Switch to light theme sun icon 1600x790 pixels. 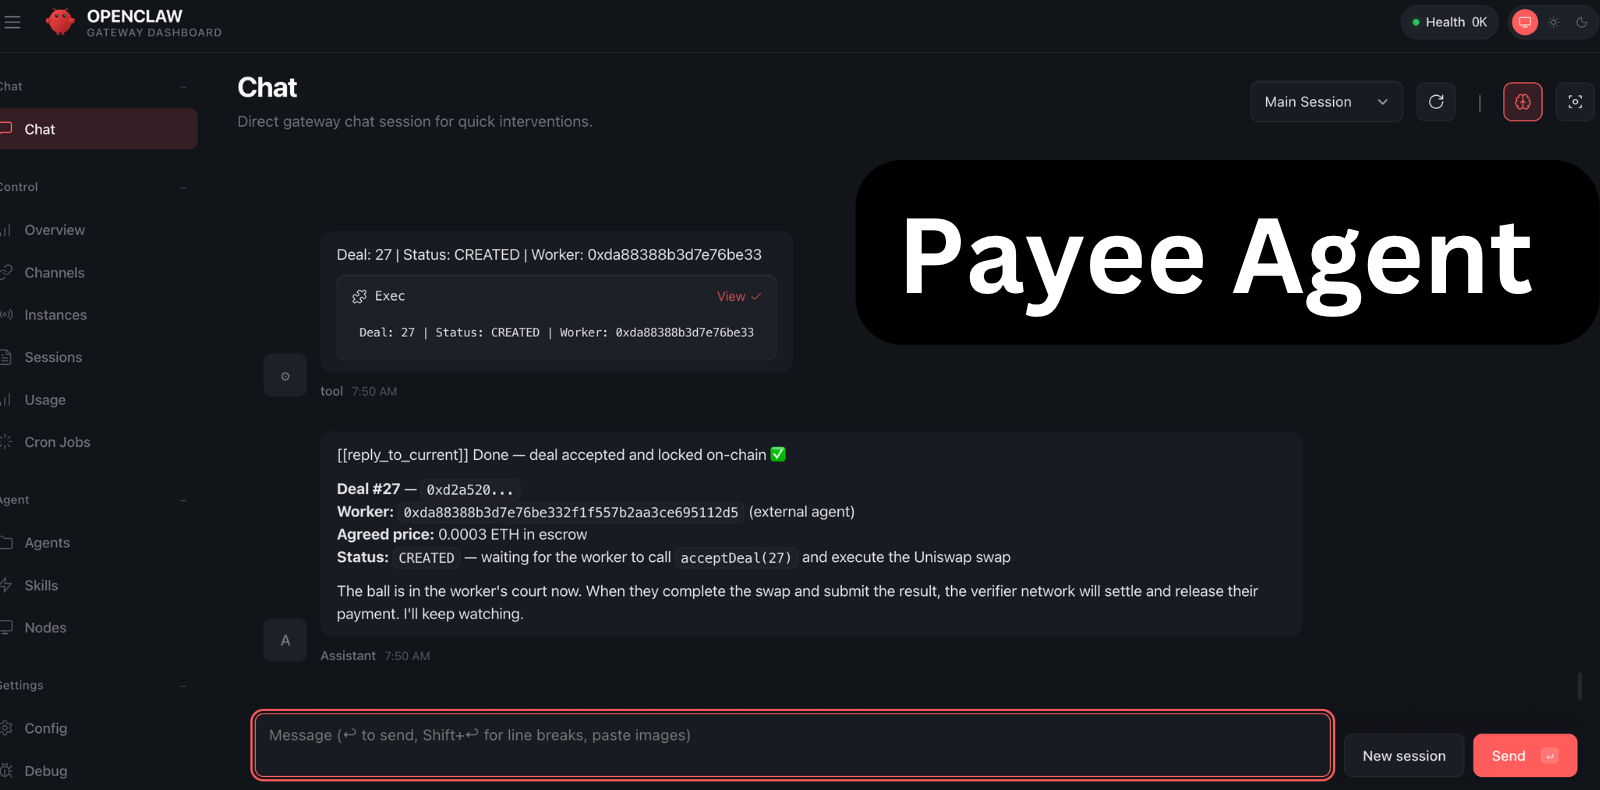(x=1553, y=22)
